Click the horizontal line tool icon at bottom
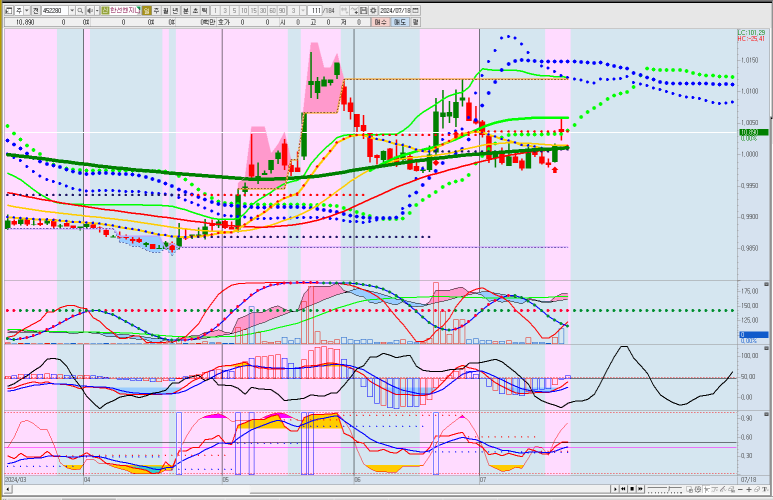 point(715,489)
